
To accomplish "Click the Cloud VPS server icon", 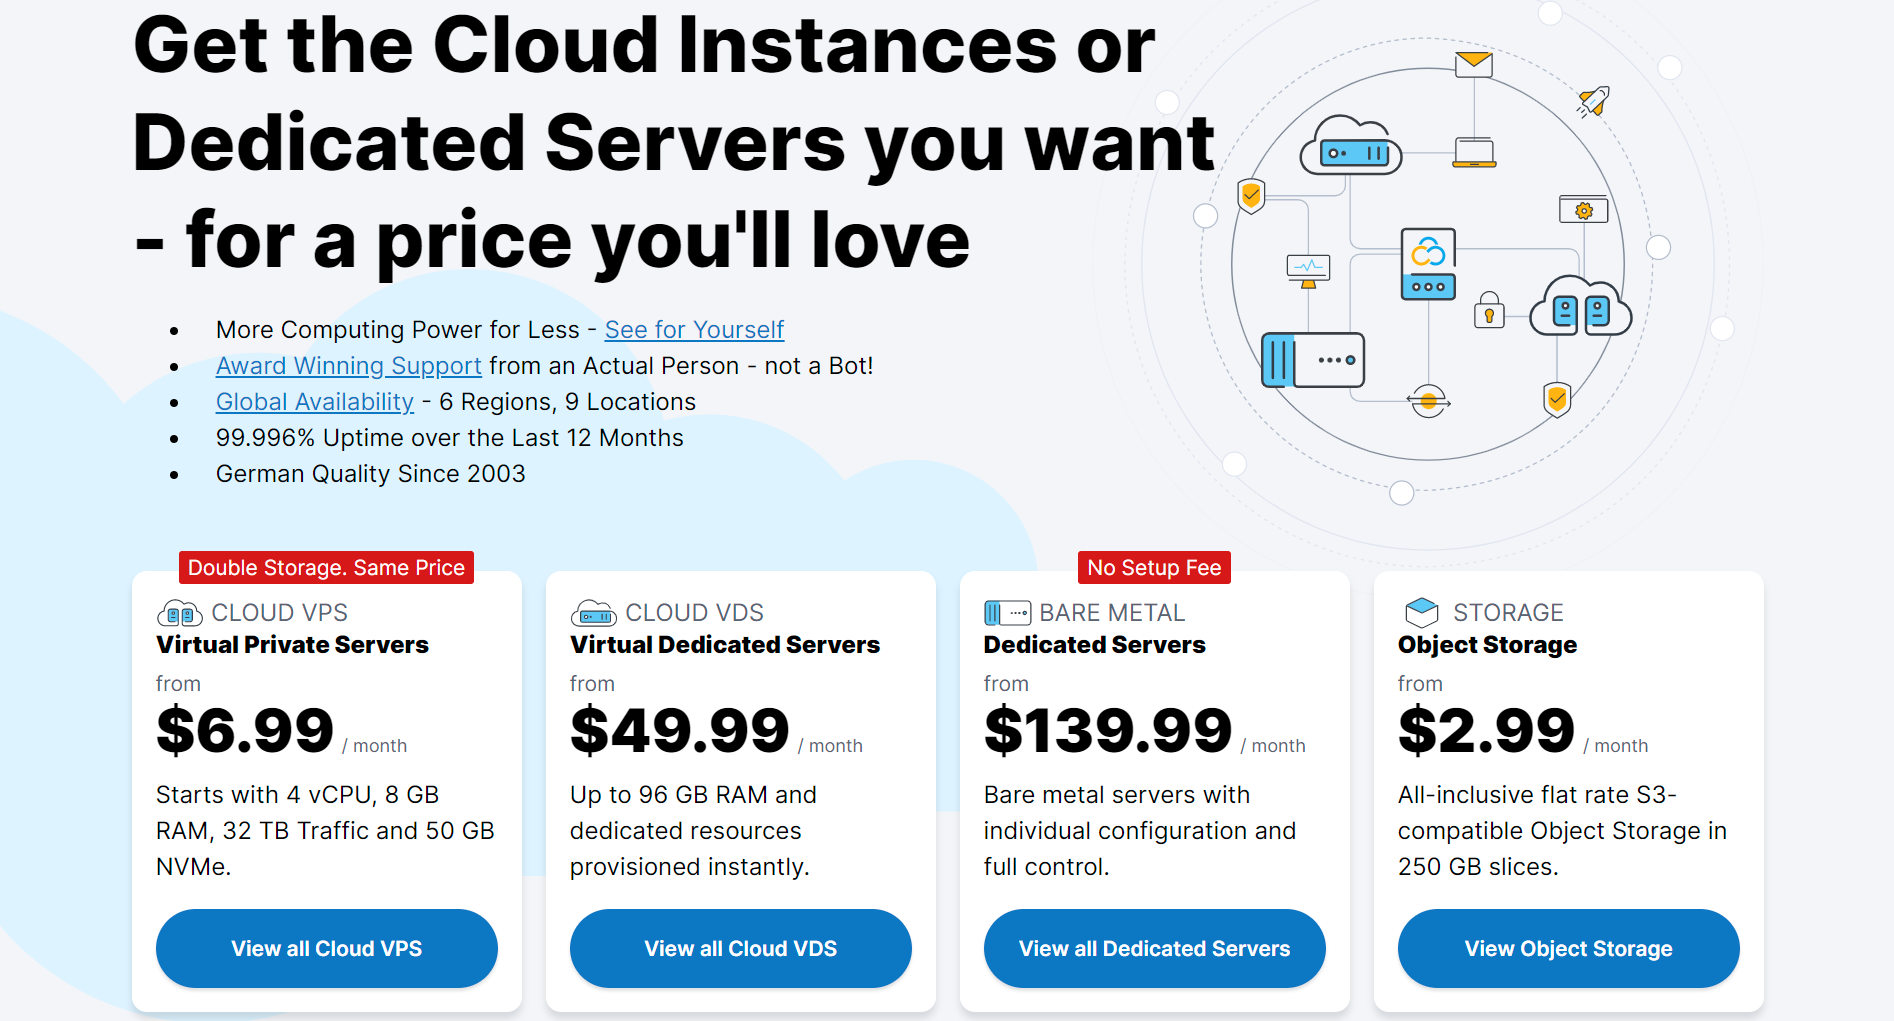I will tap(177, 613).
